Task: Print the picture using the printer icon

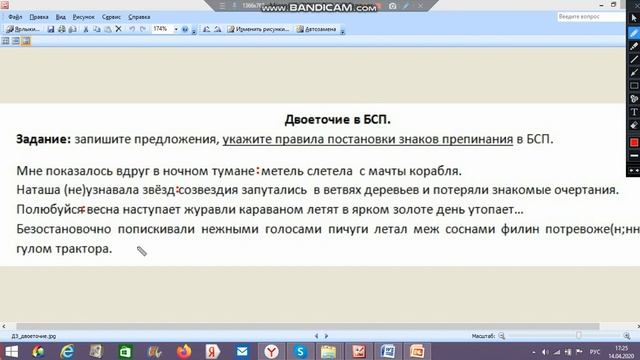Action: (62, 29)
